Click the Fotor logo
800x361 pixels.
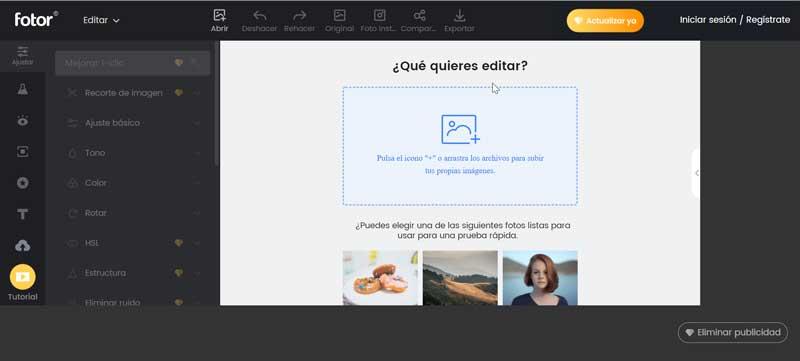click(36, 19)
